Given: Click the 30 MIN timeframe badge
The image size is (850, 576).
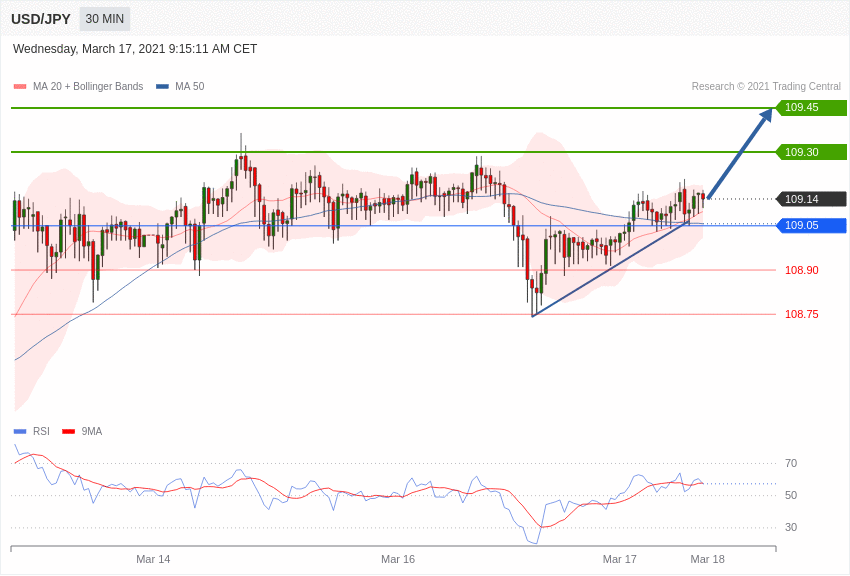Looking at the screenshot, I should tap(105, 19).
